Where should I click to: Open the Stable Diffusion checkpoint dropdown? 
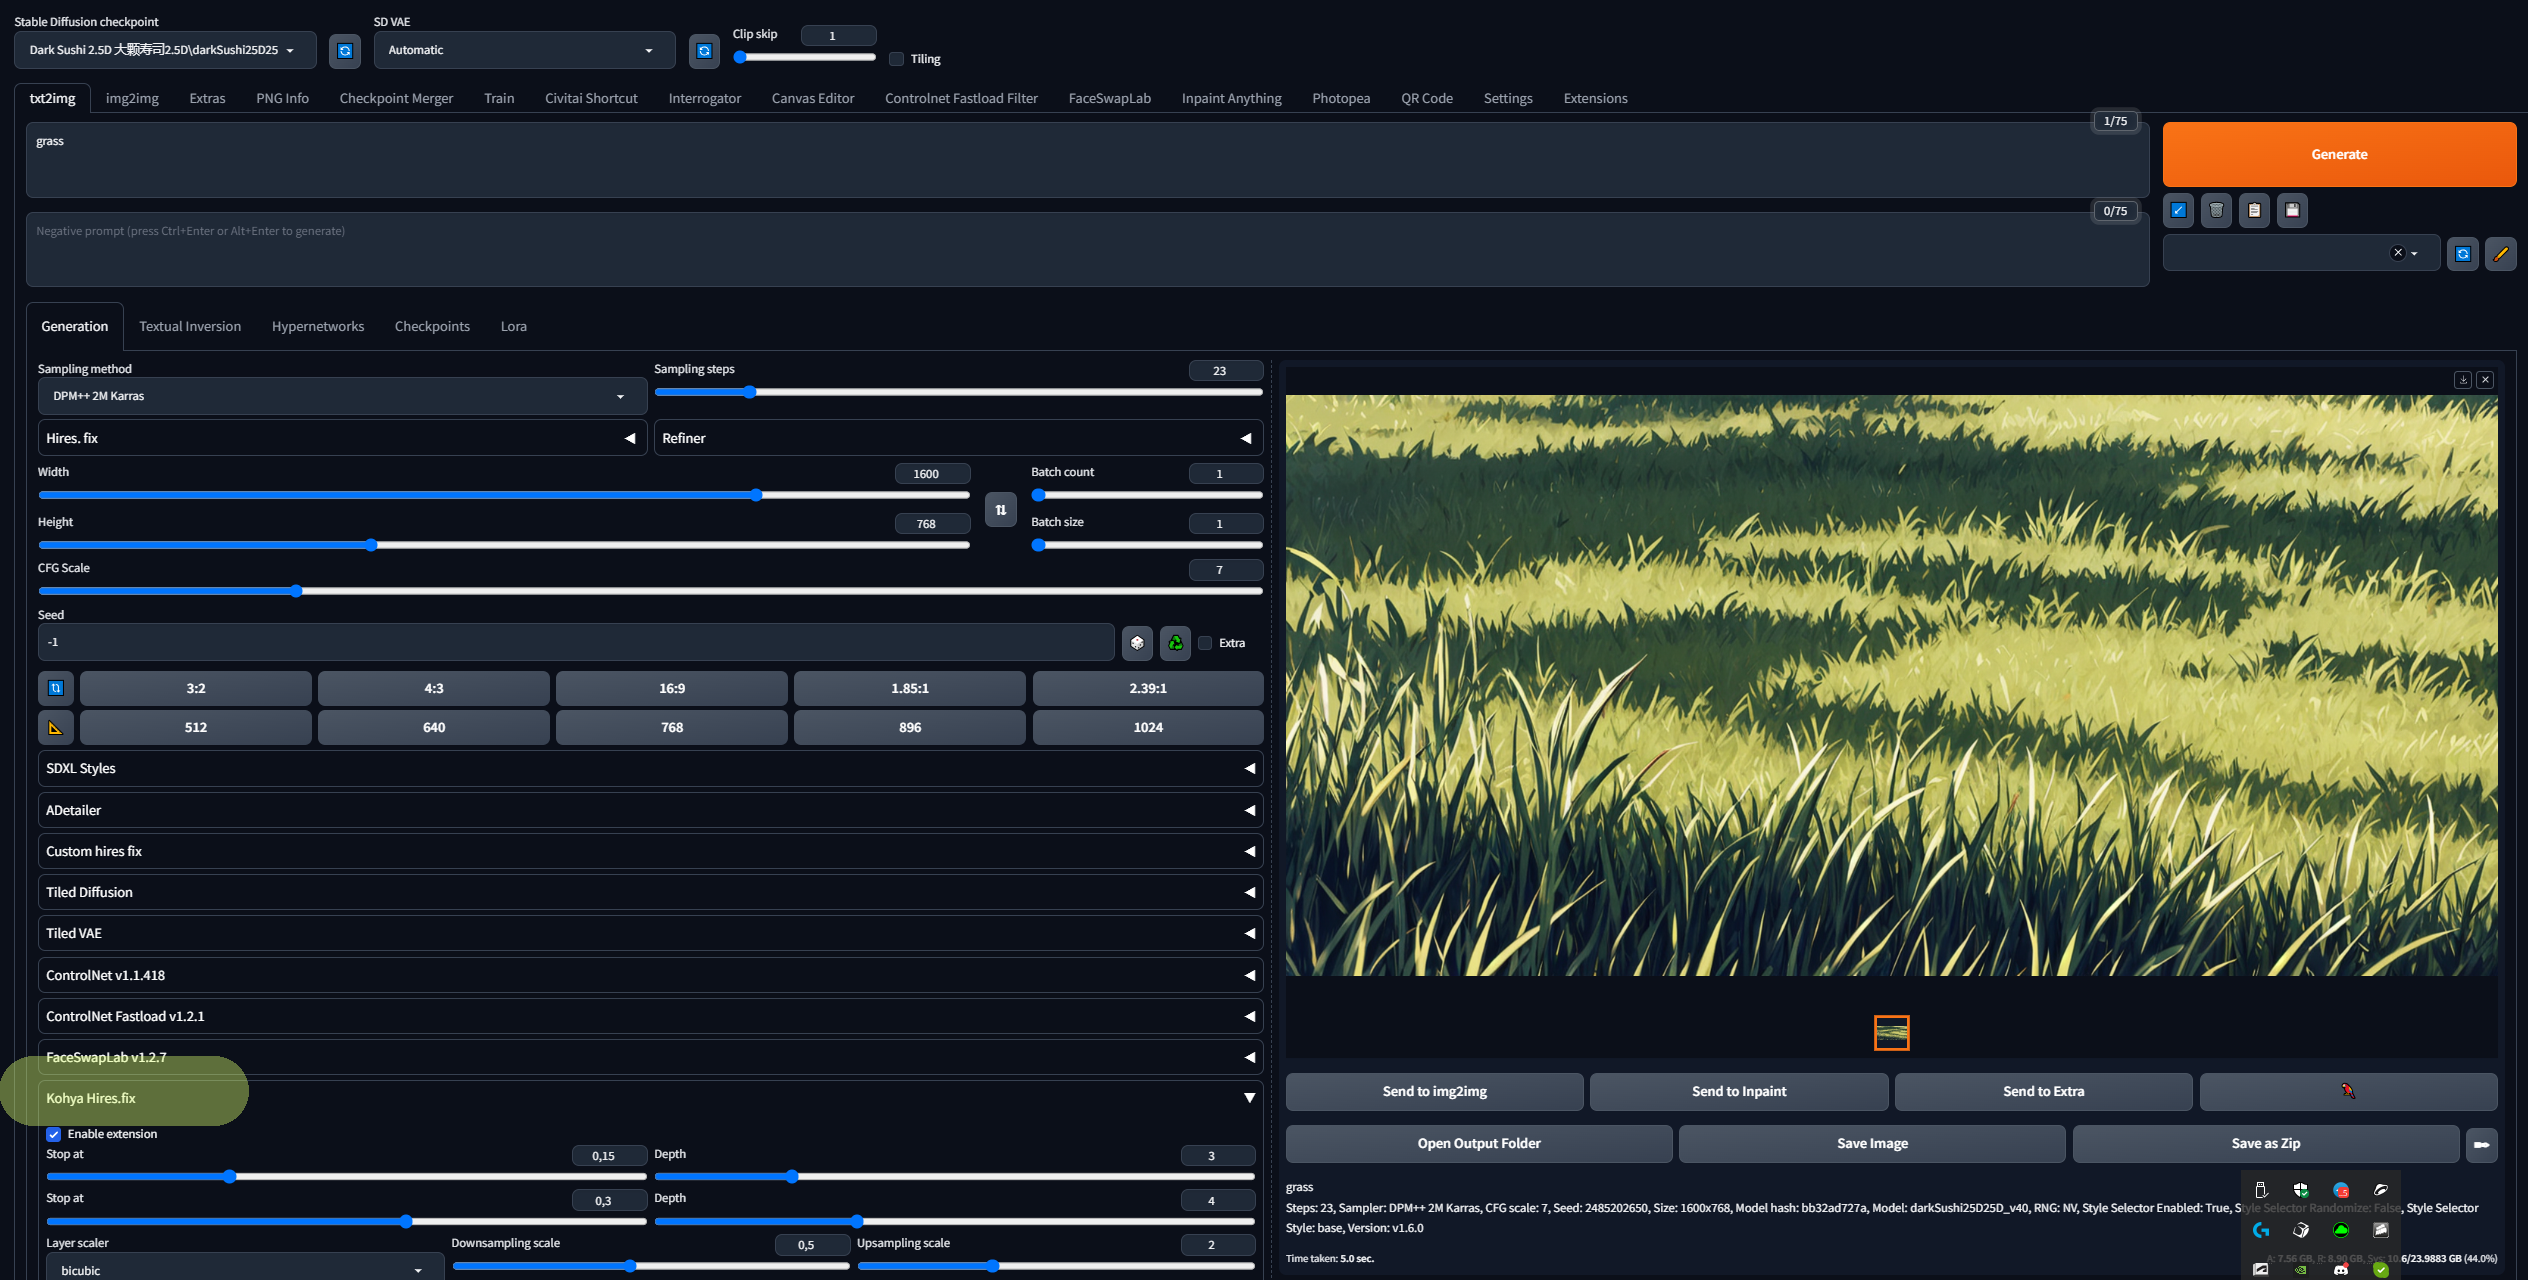(165, 50)
